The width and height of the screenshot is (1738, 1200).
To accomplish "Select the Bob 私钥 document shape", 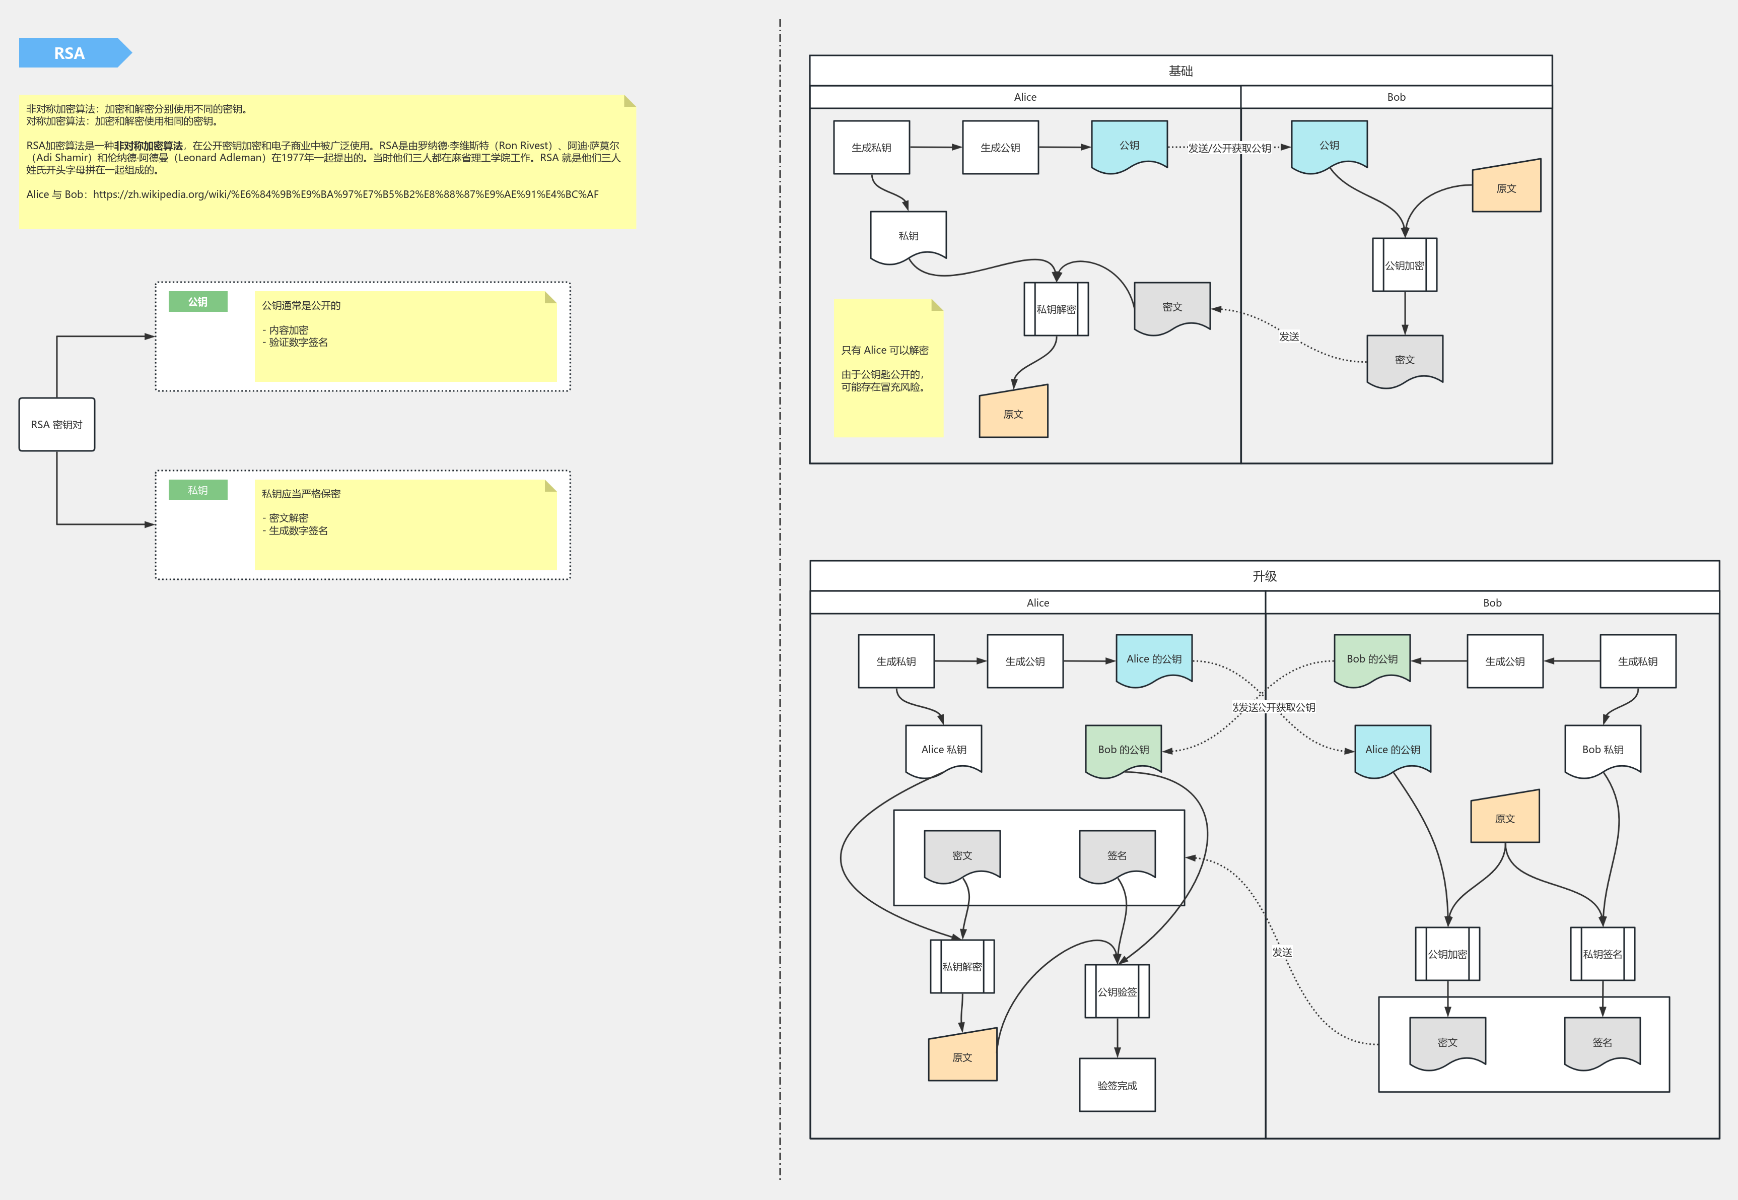I will coord(1602,749).
